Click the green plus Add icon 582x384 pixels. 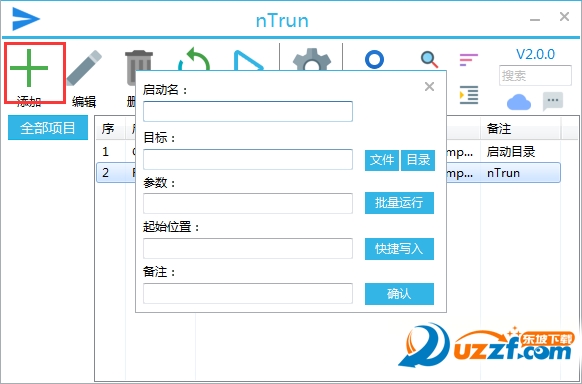pos(29,68)
